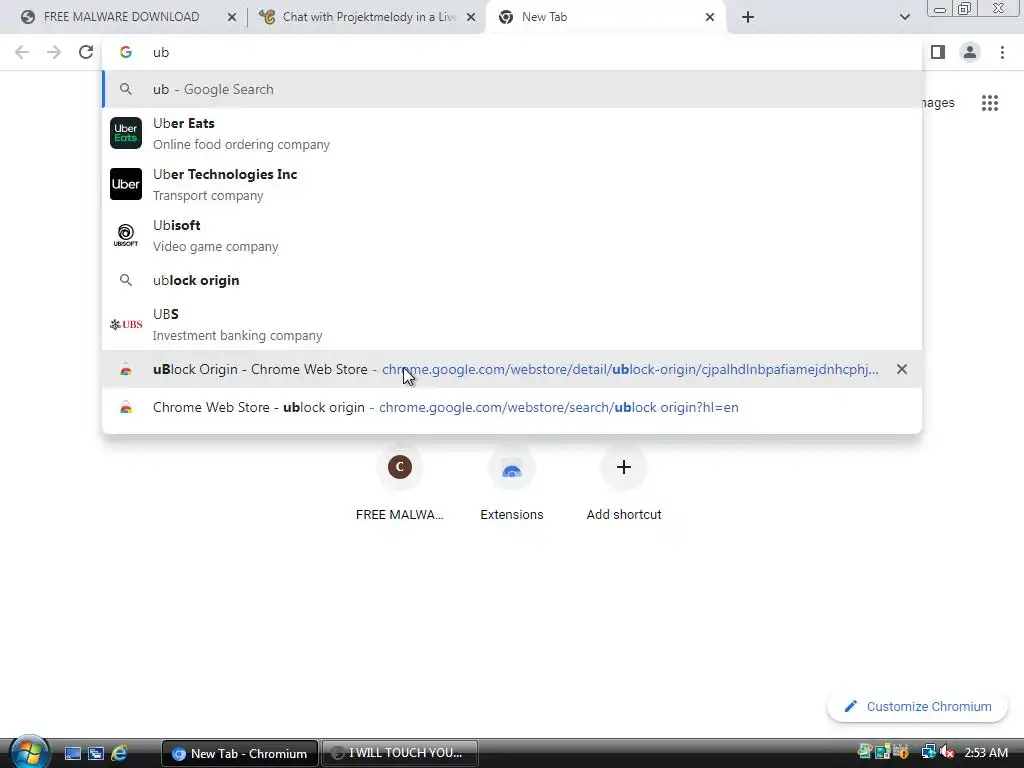Open the Windows Start orb
The height and width of the screenshot is (768, 1024).
click(x=28, y=752)
